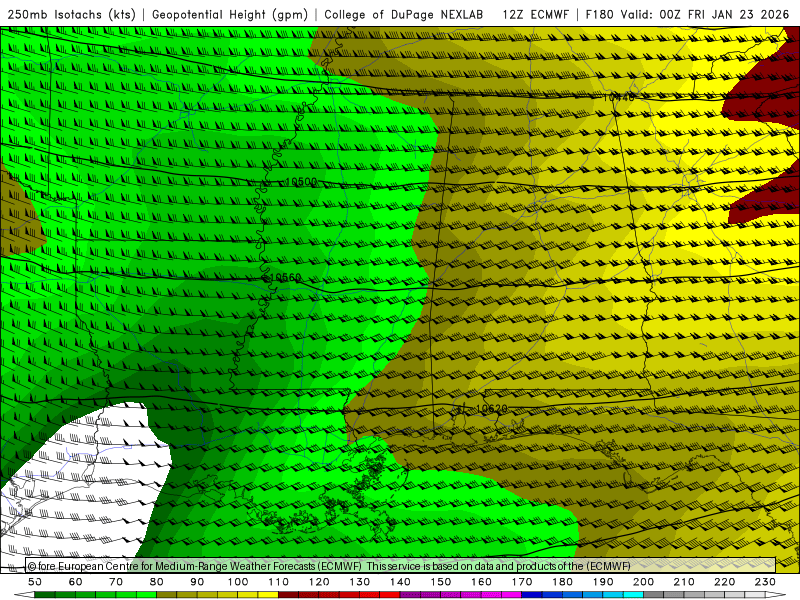The height and width of the screenshot is (600, 800).
Task: Click the legend value 170
Action: click(522, 582)
